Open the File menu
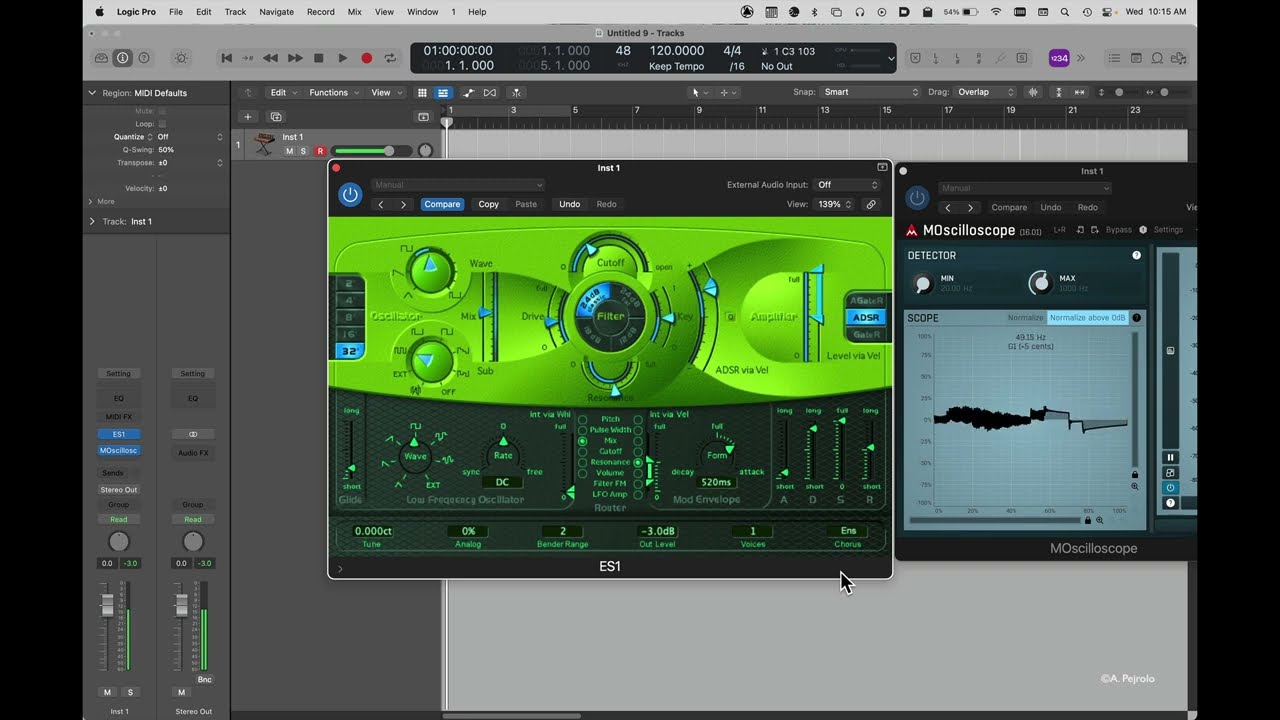Image resolution: width=1280 pixels, height=720 pixels. (x=176, y=12)
